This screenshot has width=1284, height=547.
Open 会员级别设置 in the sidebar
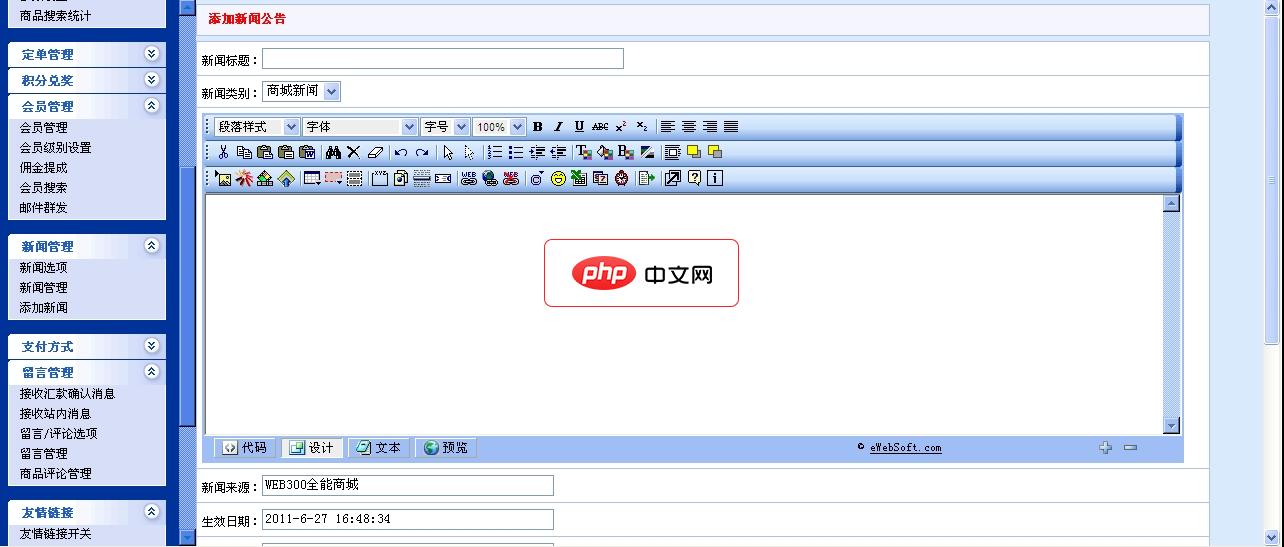[x=56, y=148]
